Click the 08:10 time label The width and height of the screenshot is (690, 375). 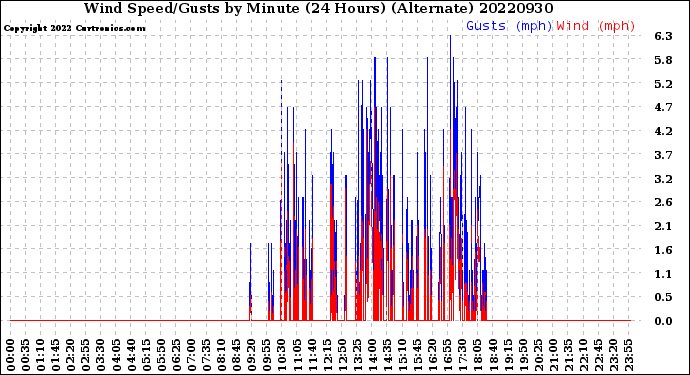pos(221,355)
